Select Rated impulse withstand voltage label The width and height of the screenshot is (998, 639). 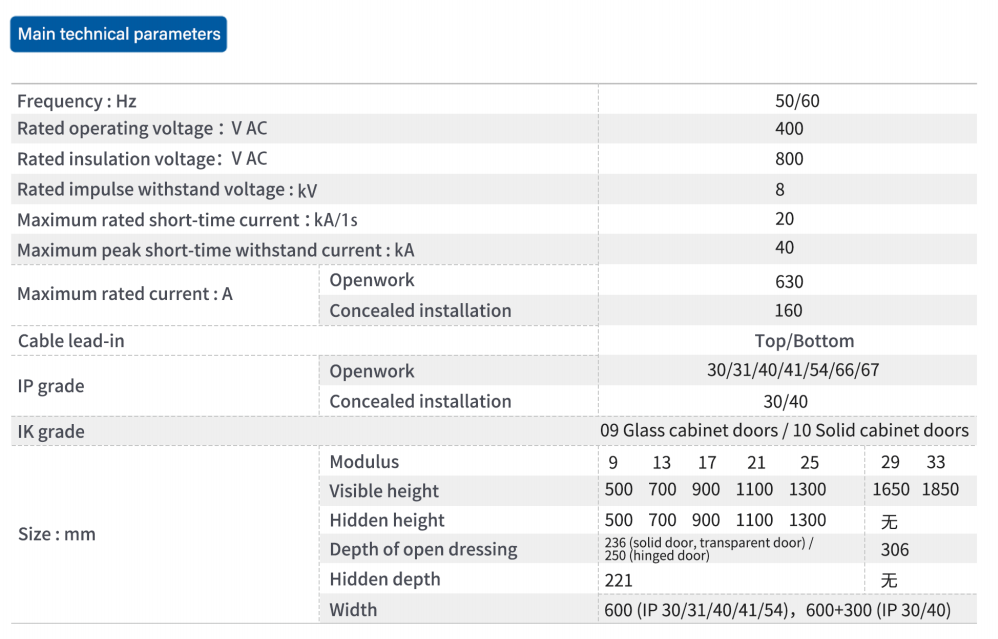pyautogui.click(x=167, y=190)
